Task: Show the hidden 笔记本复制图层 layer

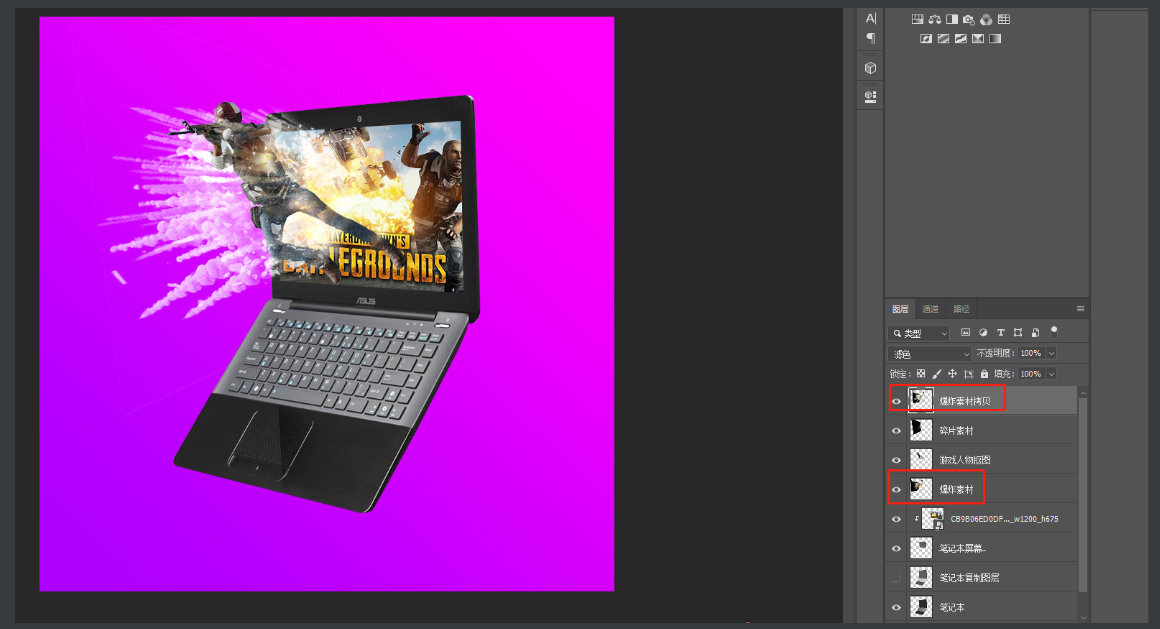Action: tap(897, 577)
